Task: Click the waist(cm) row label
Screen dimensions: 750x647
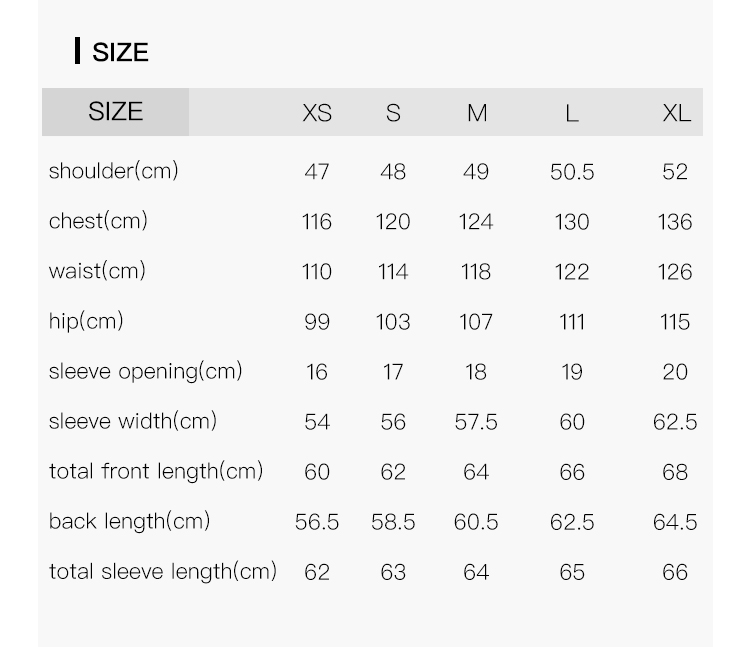Action: point(97,271)
